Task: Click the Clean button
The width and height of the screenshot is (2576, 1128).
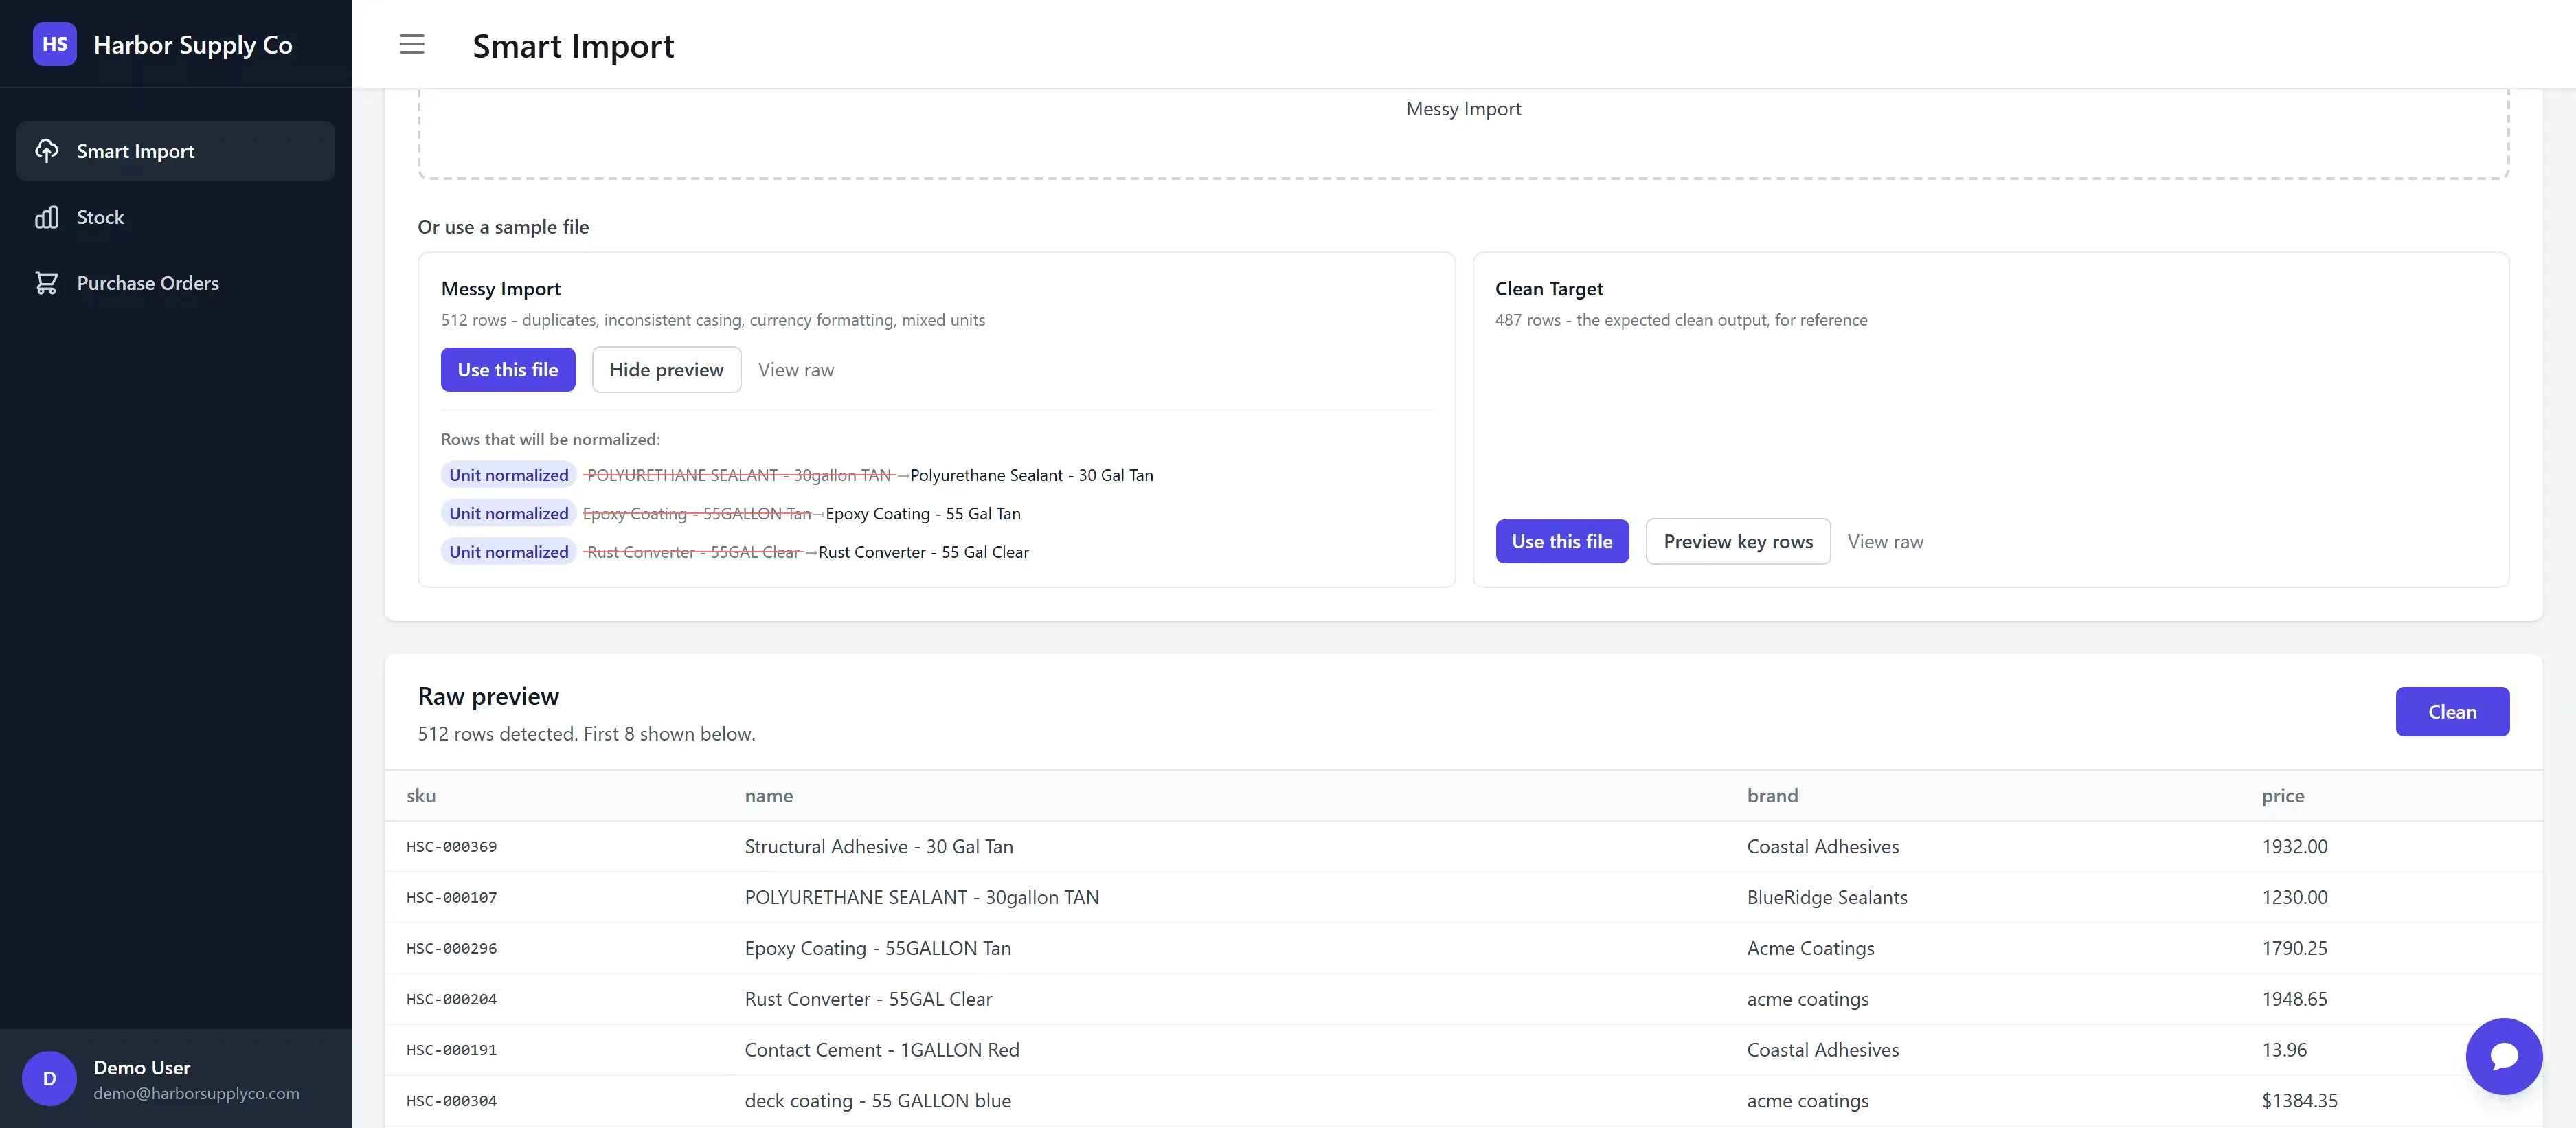Action: pos(2452,712)
